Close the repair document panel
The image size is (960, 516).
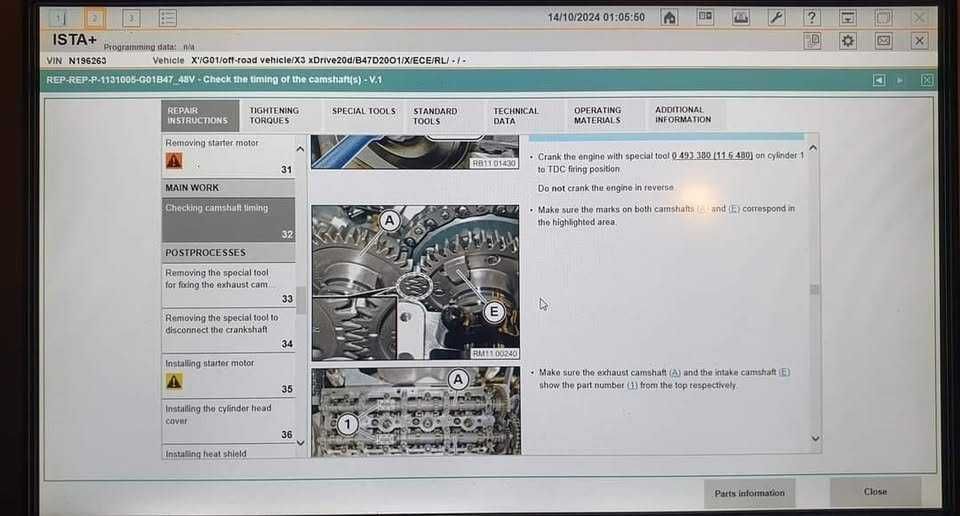pos(927,80)
